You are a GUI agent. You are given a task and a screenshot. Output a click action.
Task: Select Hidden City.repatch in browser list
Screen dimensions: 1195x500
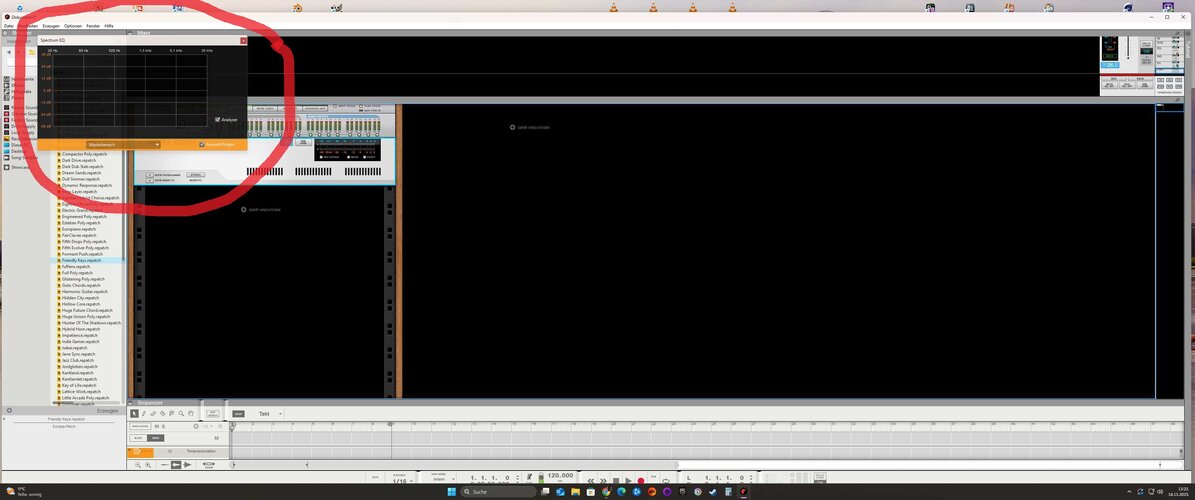[x=78, y=298]
